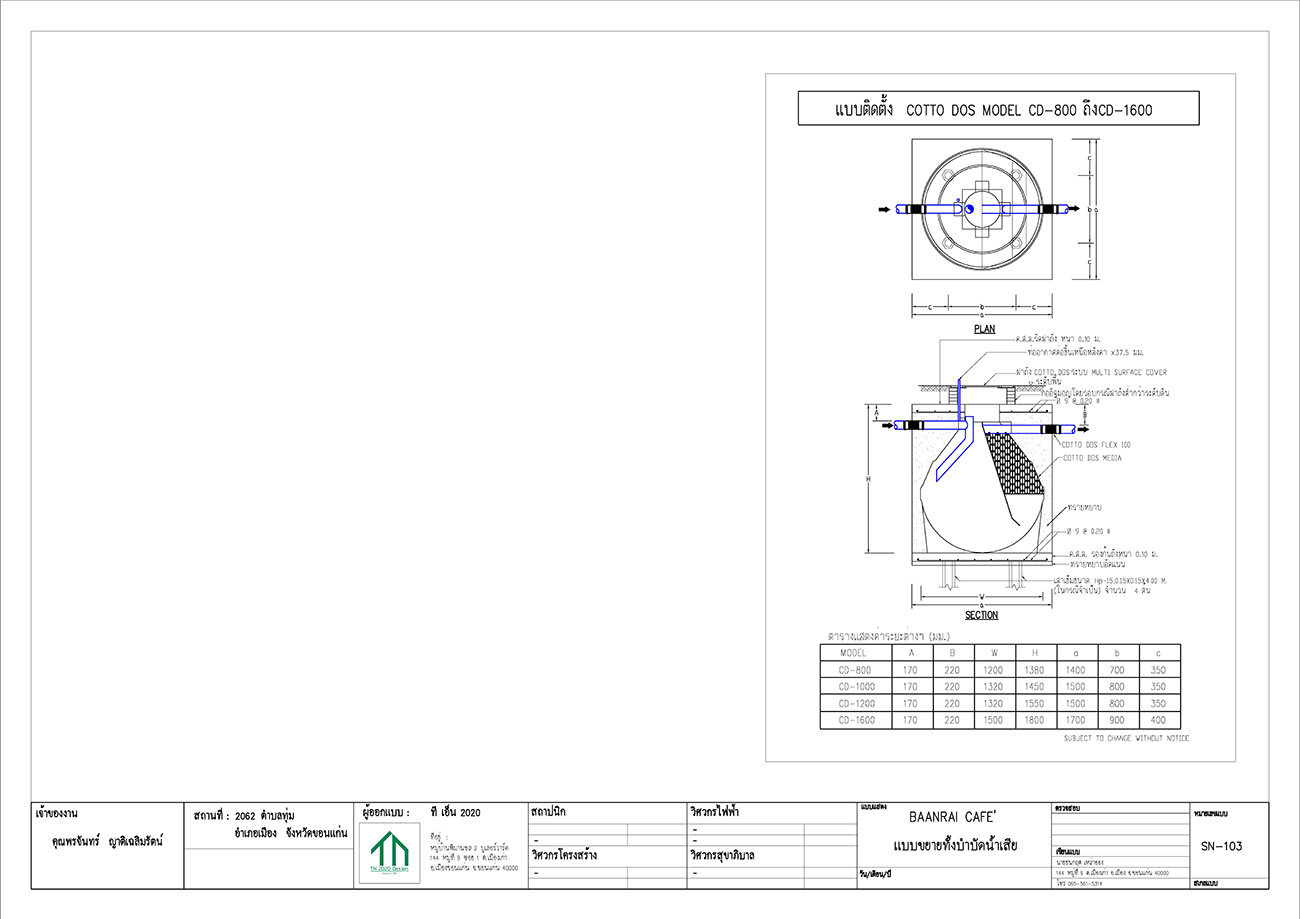Viewport: 1300px width, 919px height.
Task: Click the sheet number 'SN-103'
Action: pos(1221,846)
